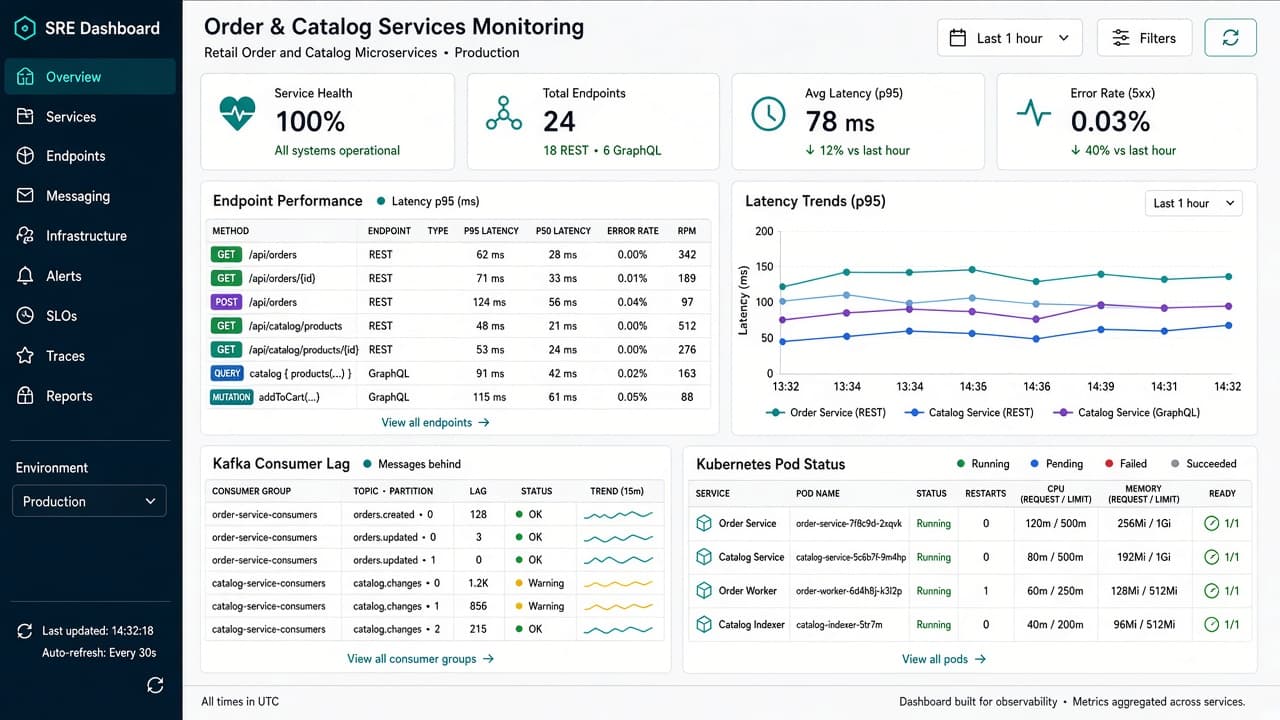Click the Total Endpoints nodes icon
This screenshot has height=720, width=1280.
click(x=504, y=114)
